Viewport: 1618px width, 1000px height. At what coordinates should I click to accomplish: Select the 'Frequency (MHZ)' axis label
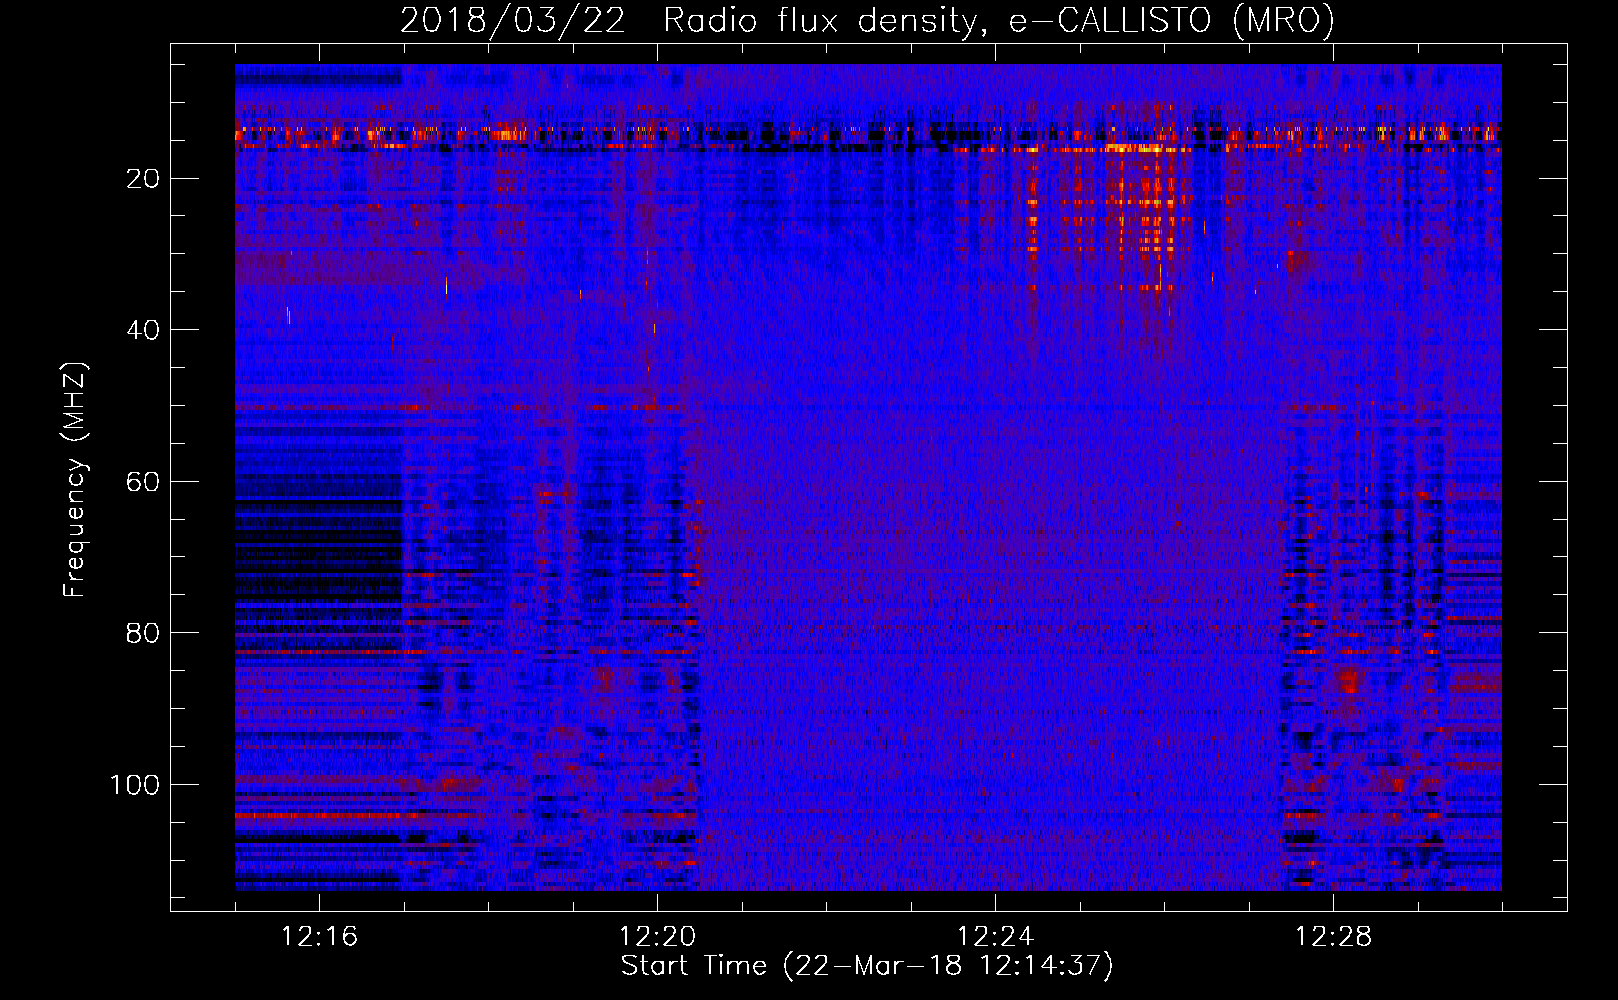click(x=75, y=480)
